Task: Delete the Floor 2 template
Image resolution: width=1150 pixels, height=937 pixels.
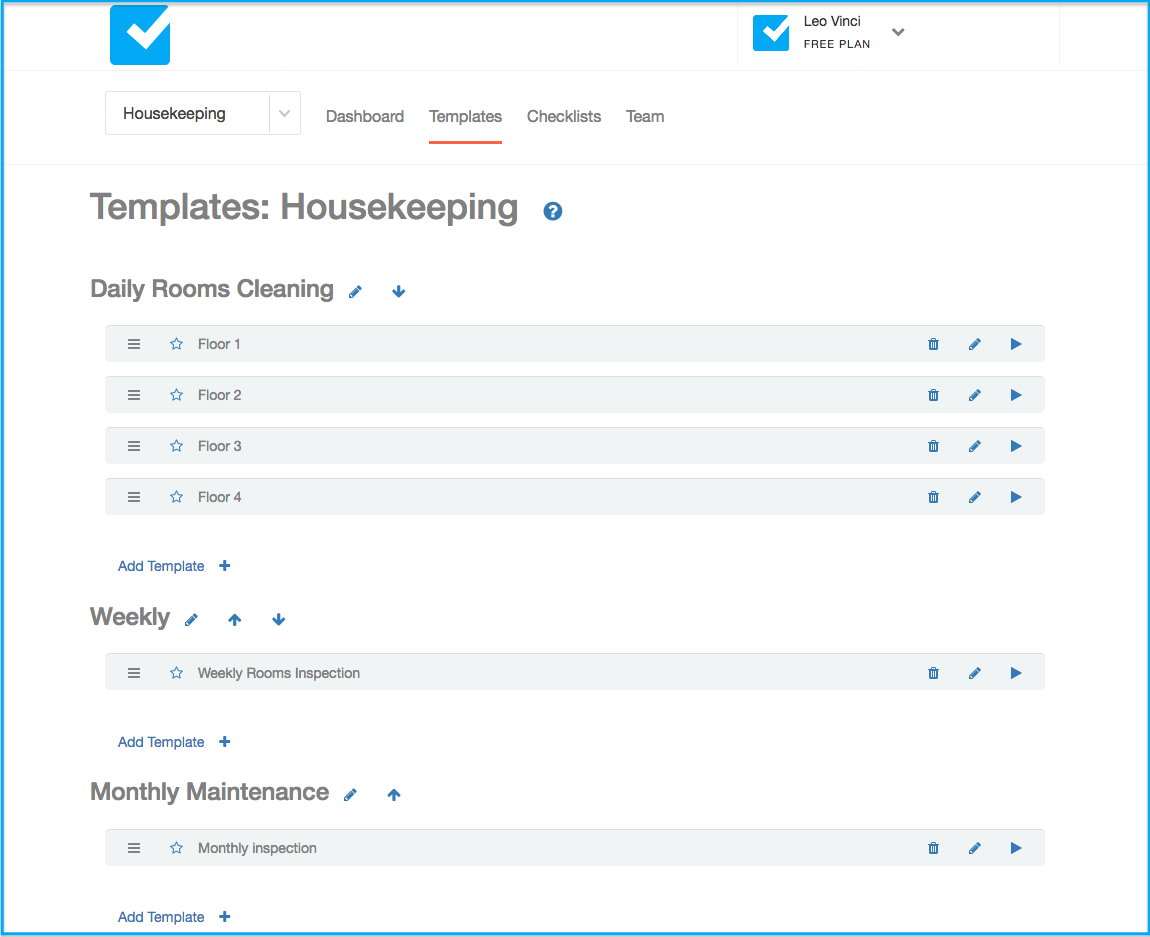Action: pos(933,395)
